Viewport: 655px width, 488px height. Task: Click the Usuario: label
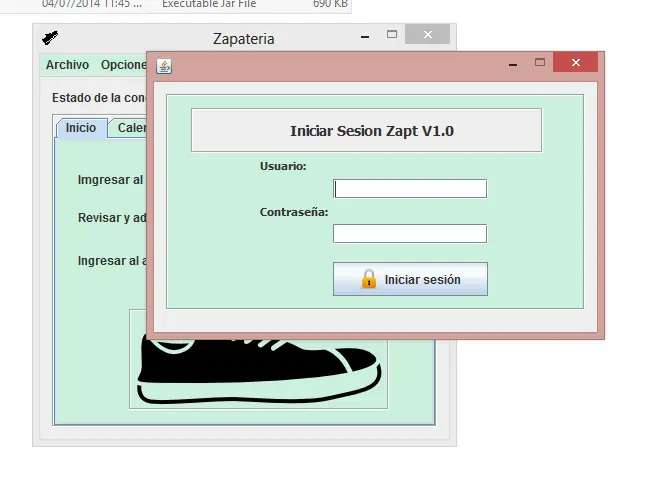click(283, 166)
